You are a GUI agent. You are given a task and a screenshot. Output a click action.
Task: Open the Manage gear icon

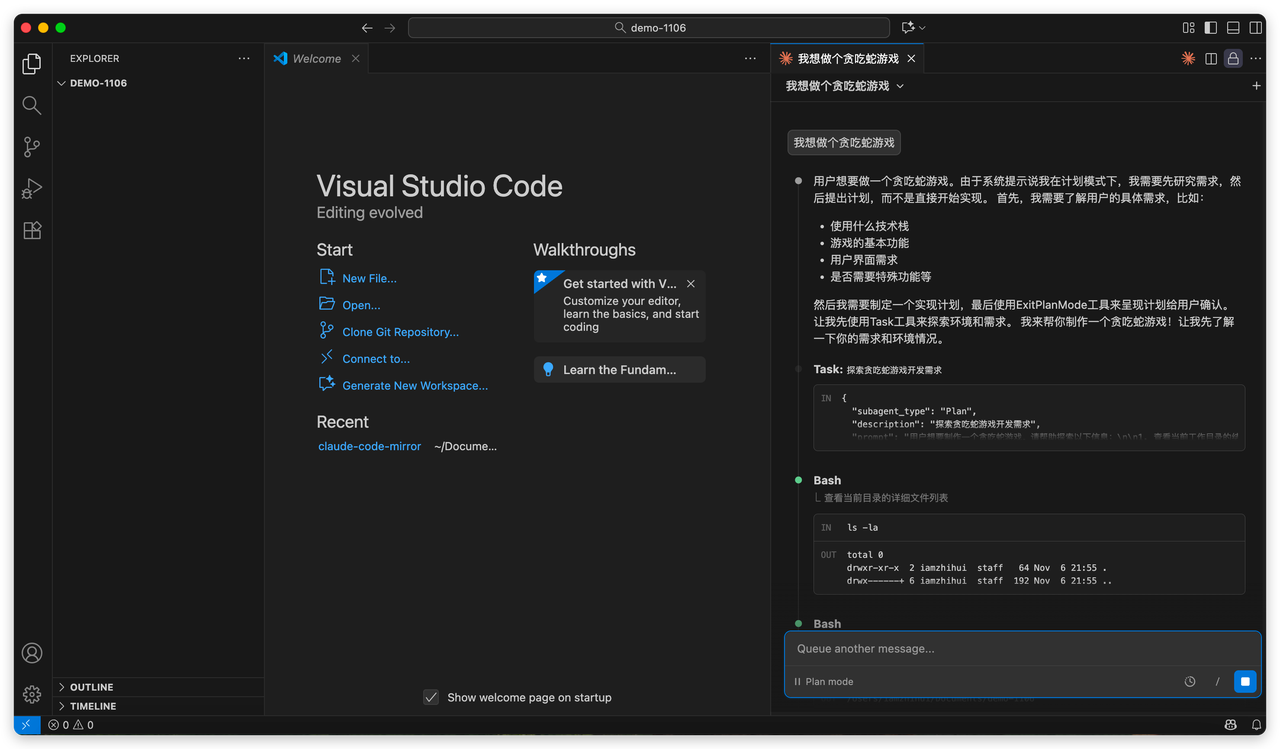[32, 694]
